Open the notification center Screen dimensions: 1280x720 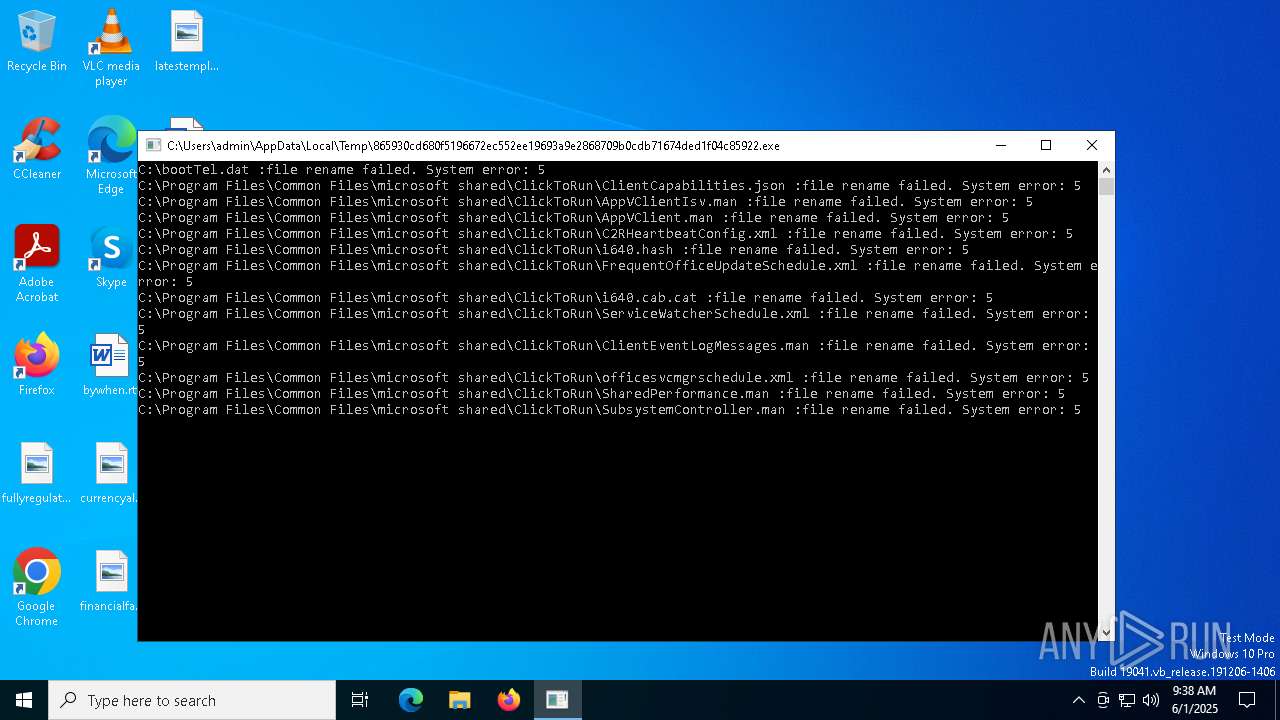click(x=1247, y=700)
